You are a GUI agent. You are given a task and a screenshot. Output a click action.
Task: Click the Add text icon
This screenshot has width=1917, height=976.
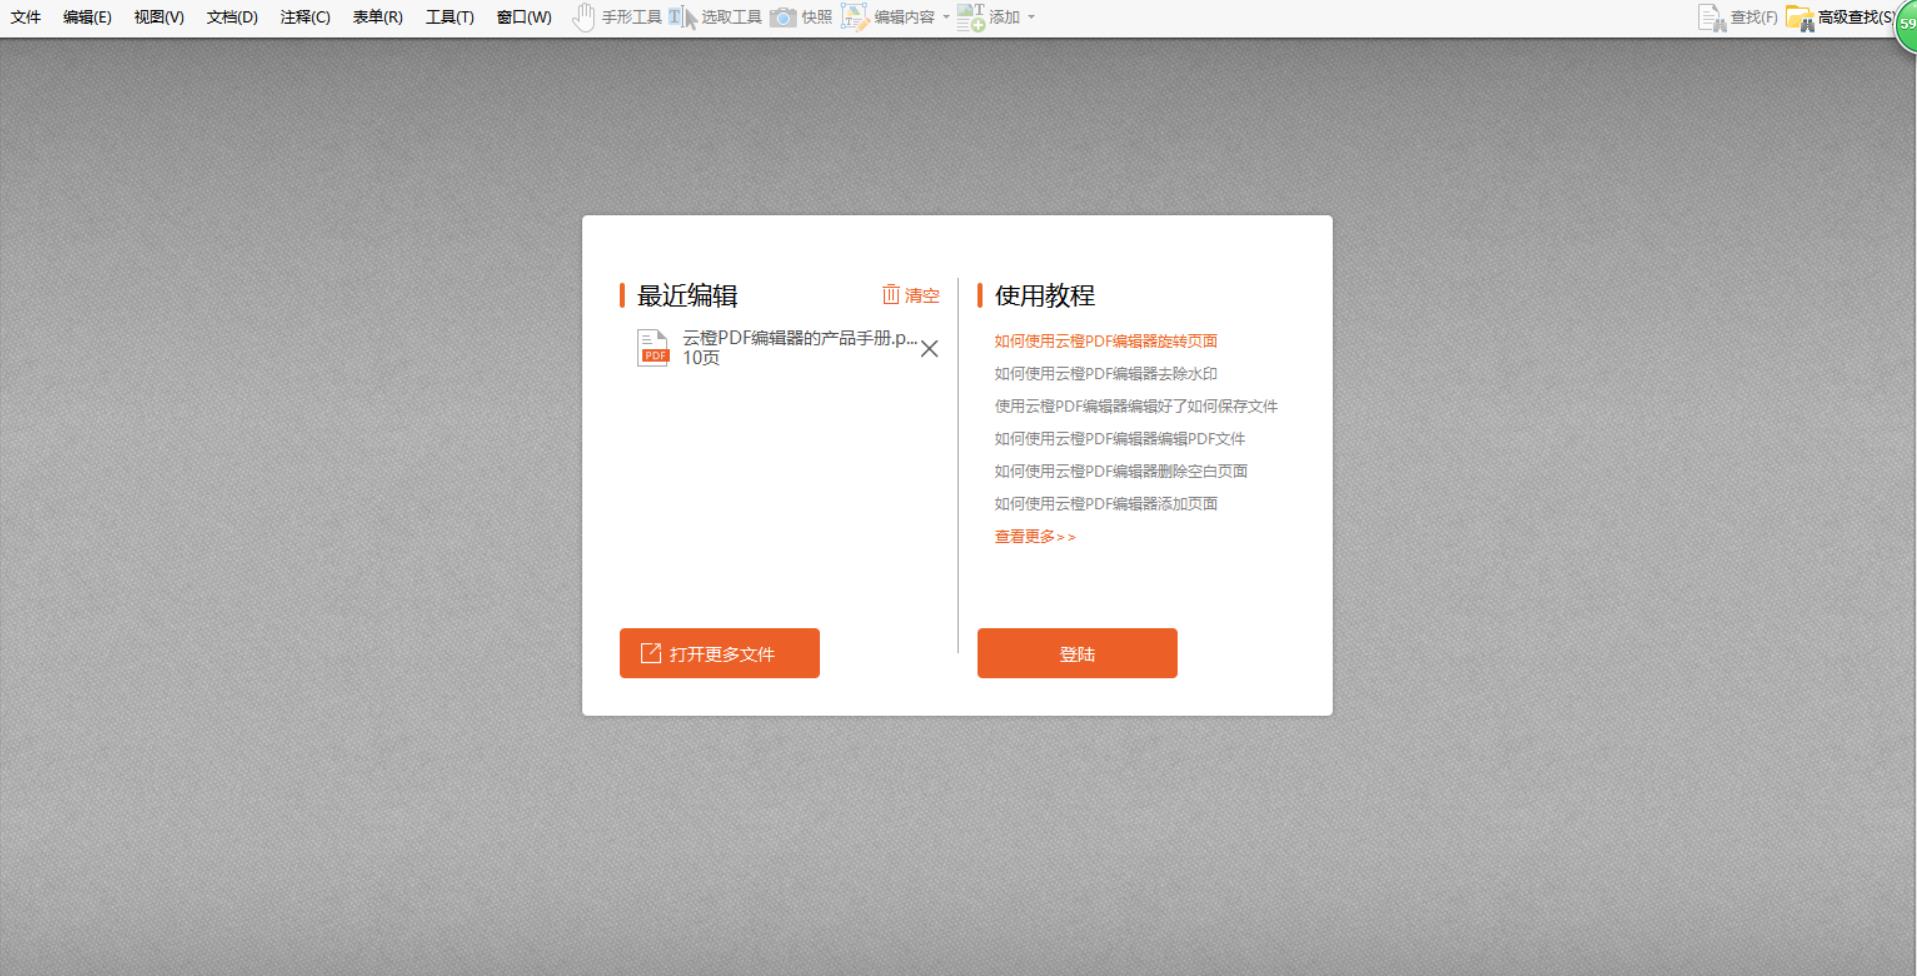pyautogui.click(x=970, y=17)
